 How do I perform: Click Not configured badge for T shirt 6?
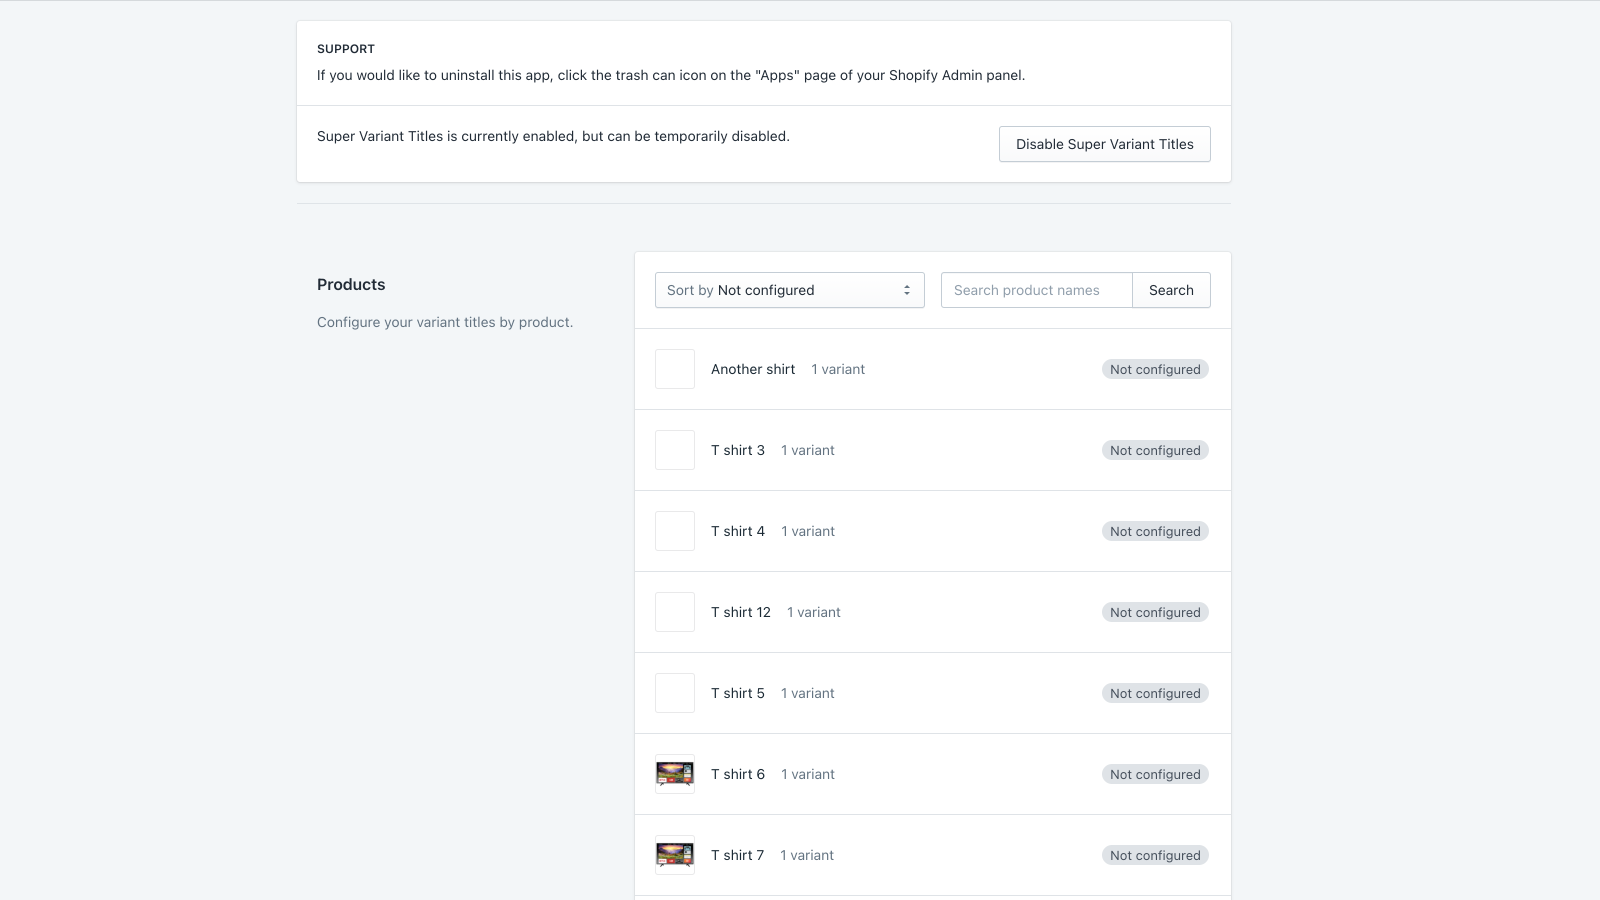point(1155,774)
